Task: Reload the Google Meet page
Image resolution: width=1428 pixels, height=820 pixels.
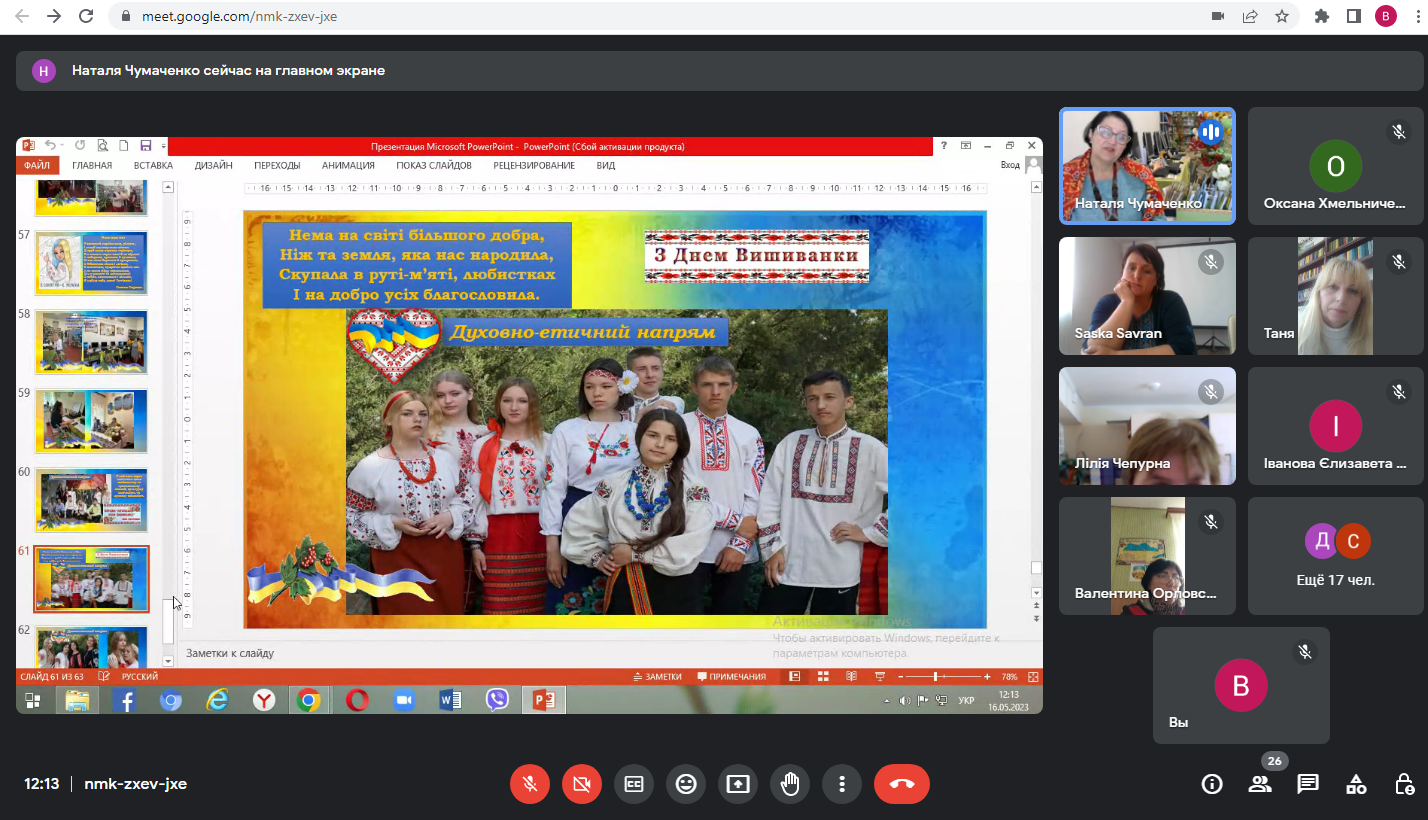Action: (x=86, y=16)
